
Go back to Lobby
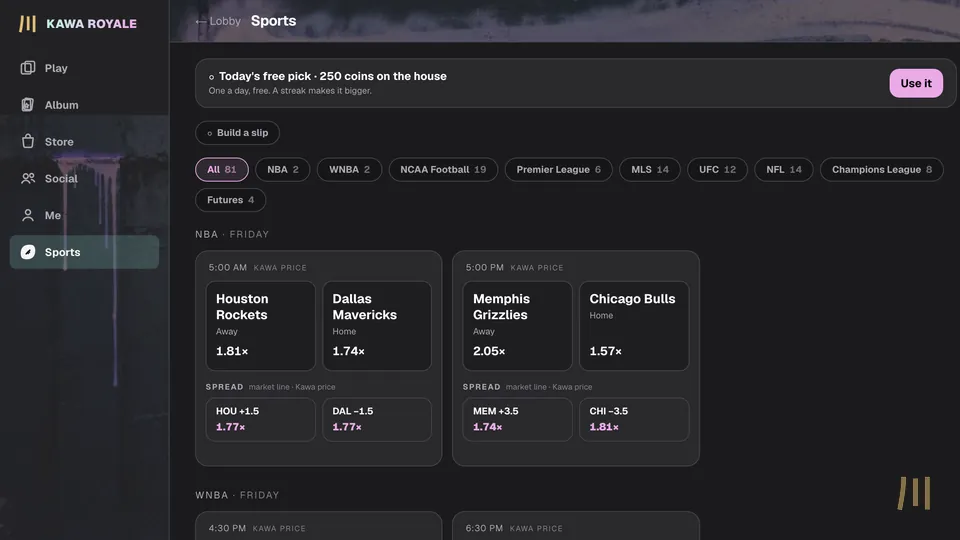click(x=218, y=21)
